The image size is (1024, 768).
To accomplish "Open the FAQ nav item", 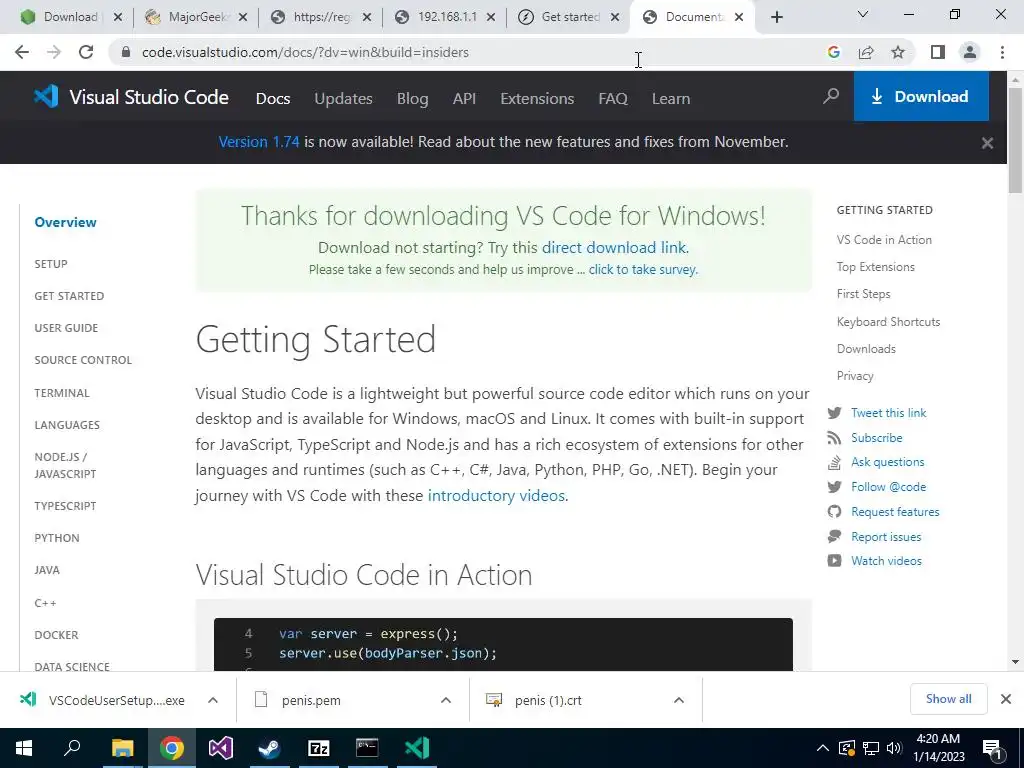I will click(613, 99).
